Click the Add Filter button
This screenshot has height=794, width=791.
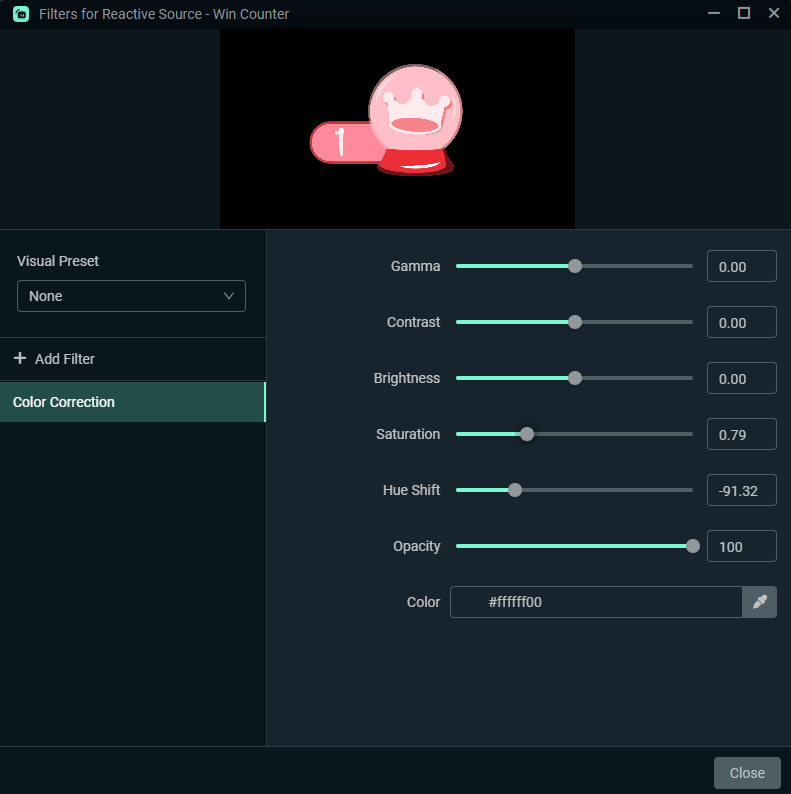(x=55, y=359)
